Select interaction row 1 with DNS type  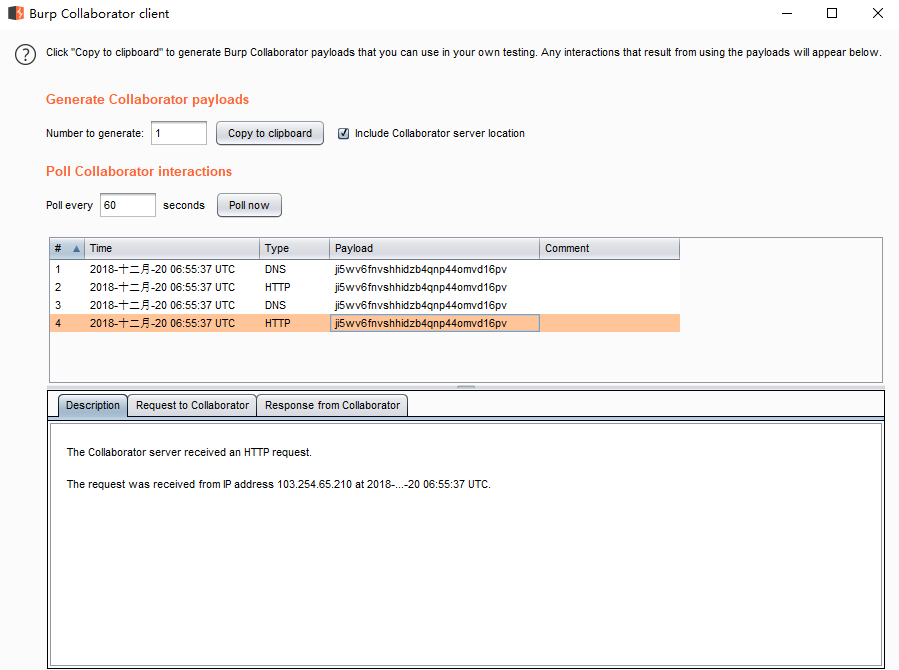(365, 269)
